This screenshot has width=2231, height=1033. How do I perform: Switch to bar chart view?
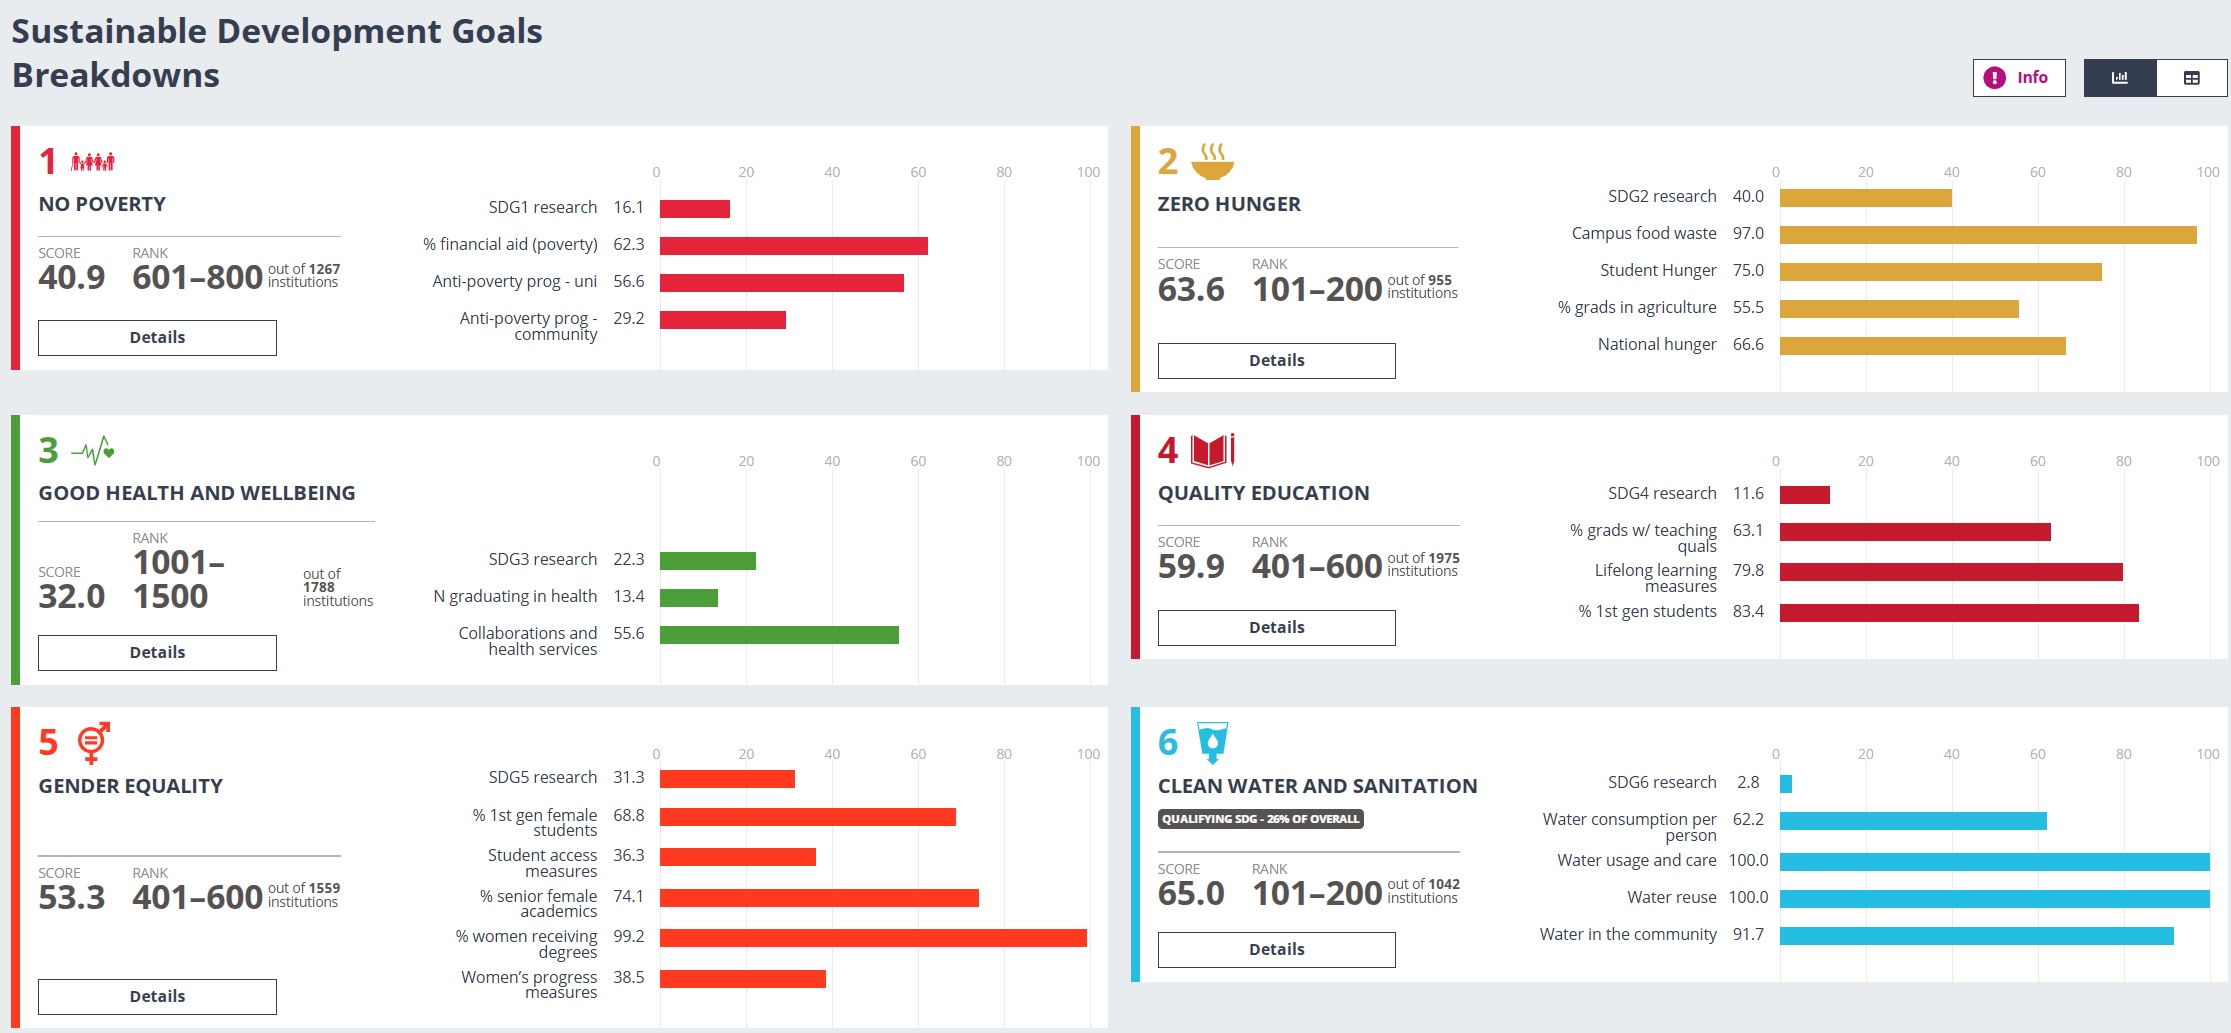coord(2119,78)
